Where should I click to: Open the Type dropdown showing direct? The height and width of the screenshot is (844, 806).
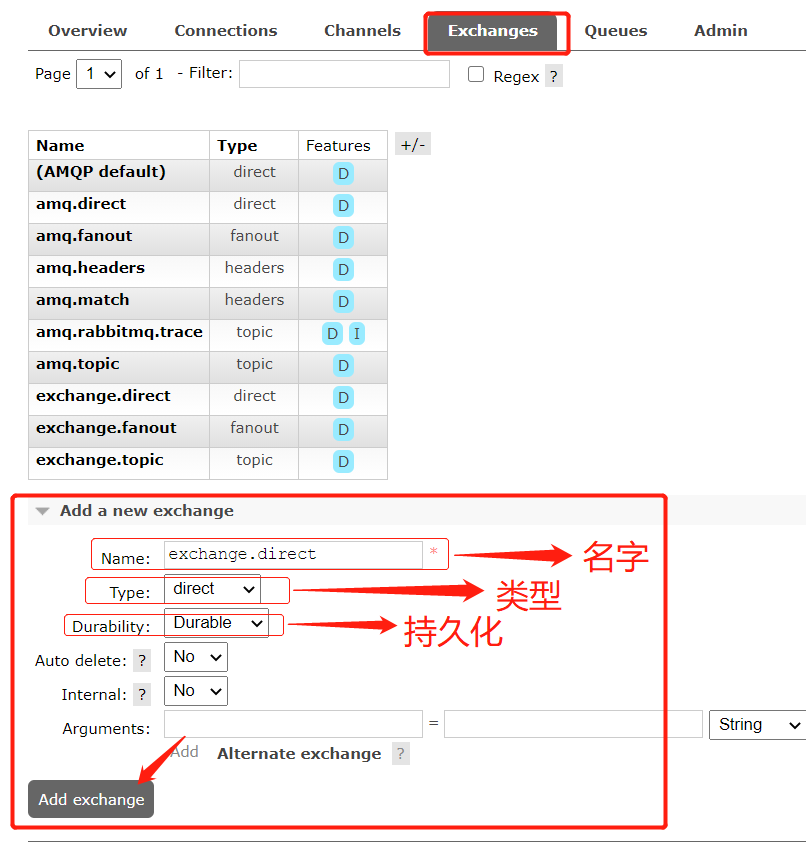[212, 589]
